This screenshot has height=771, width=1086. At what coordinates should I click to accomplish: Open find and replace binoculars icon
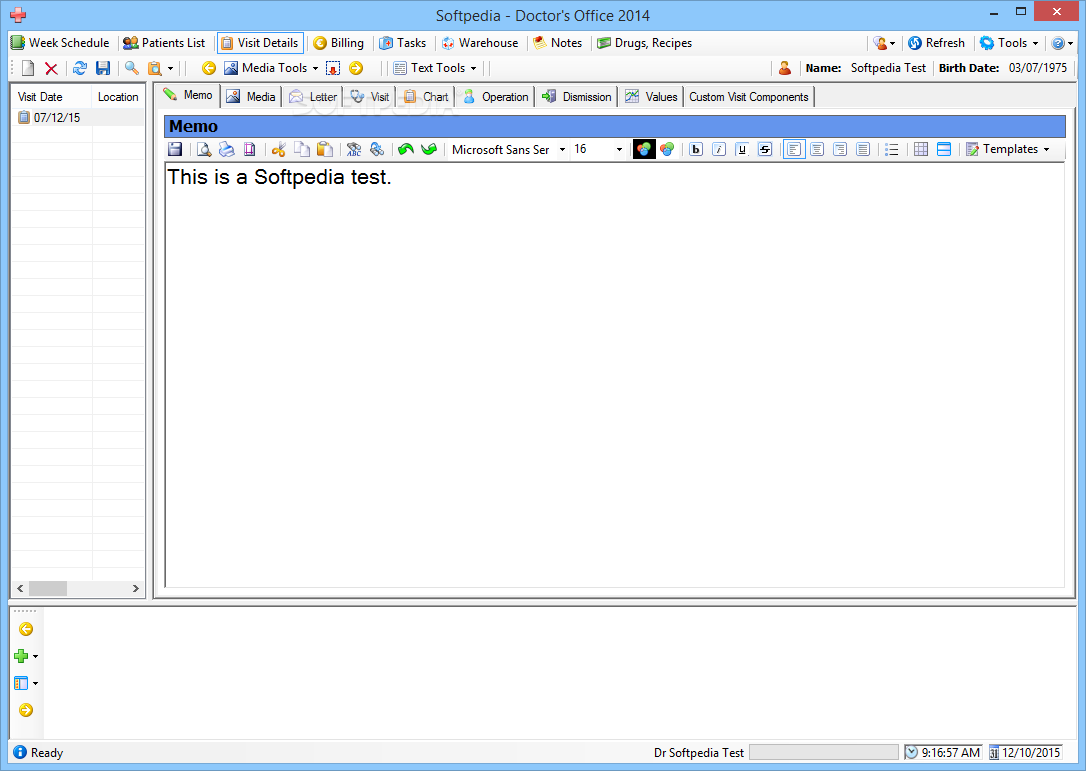point(377,149)
